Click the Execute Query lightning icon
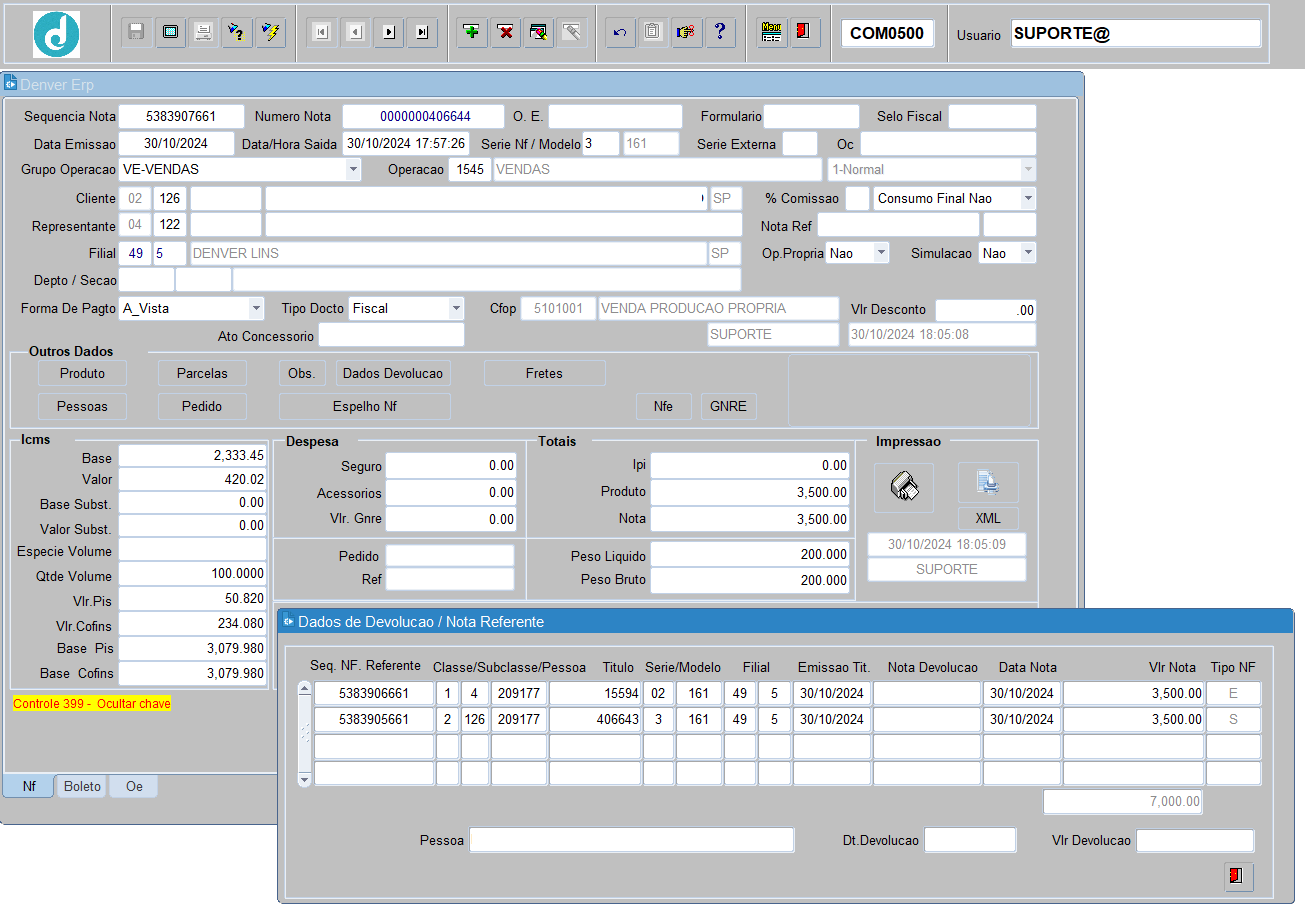The width and height of the screenshot is (1305, 913). [270, 32]
